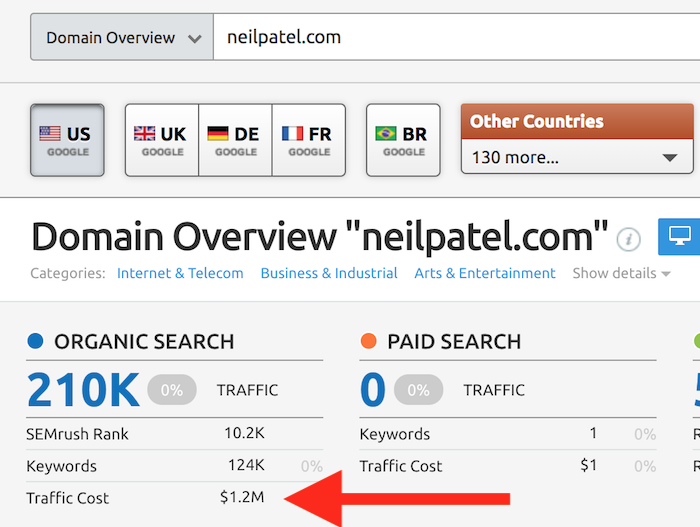Select the DE Google database

(x=235, y=140)
